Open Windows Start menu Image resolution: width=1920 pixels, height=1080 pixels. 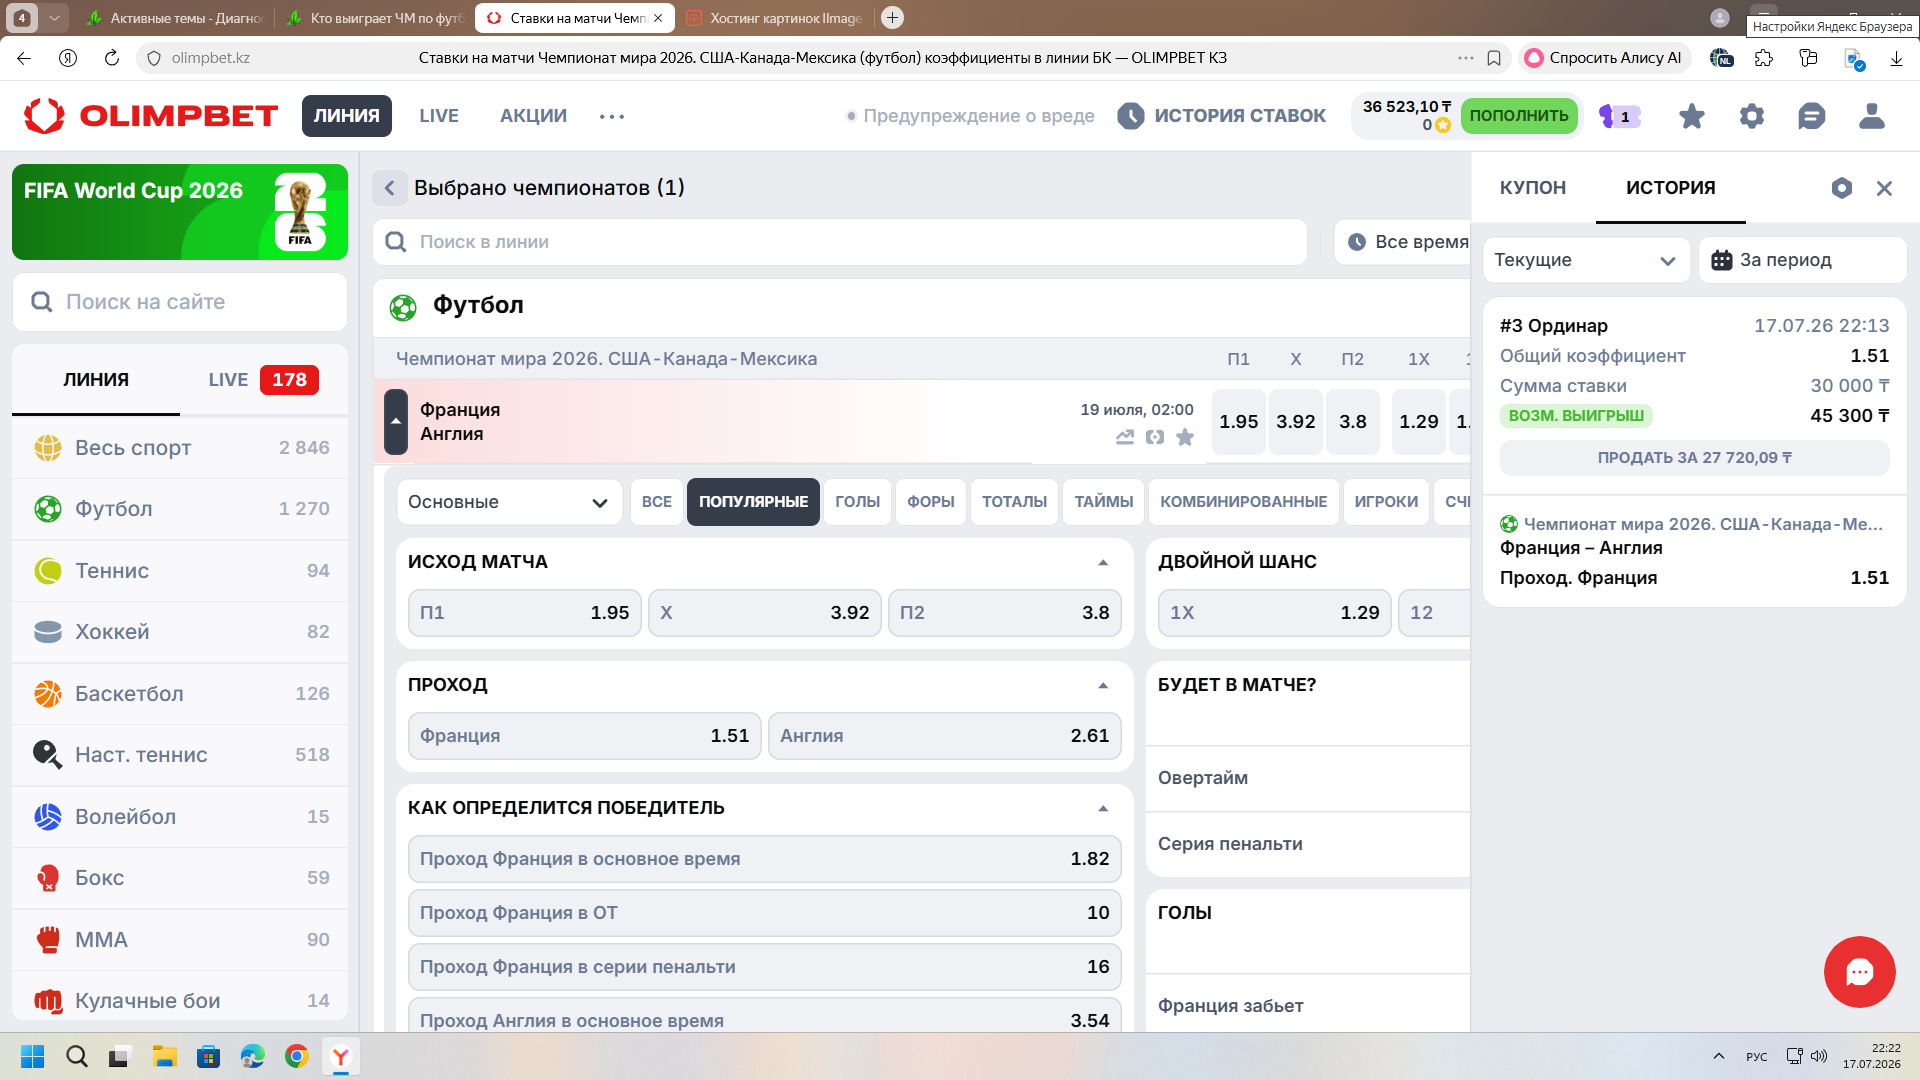(32, 1056)
